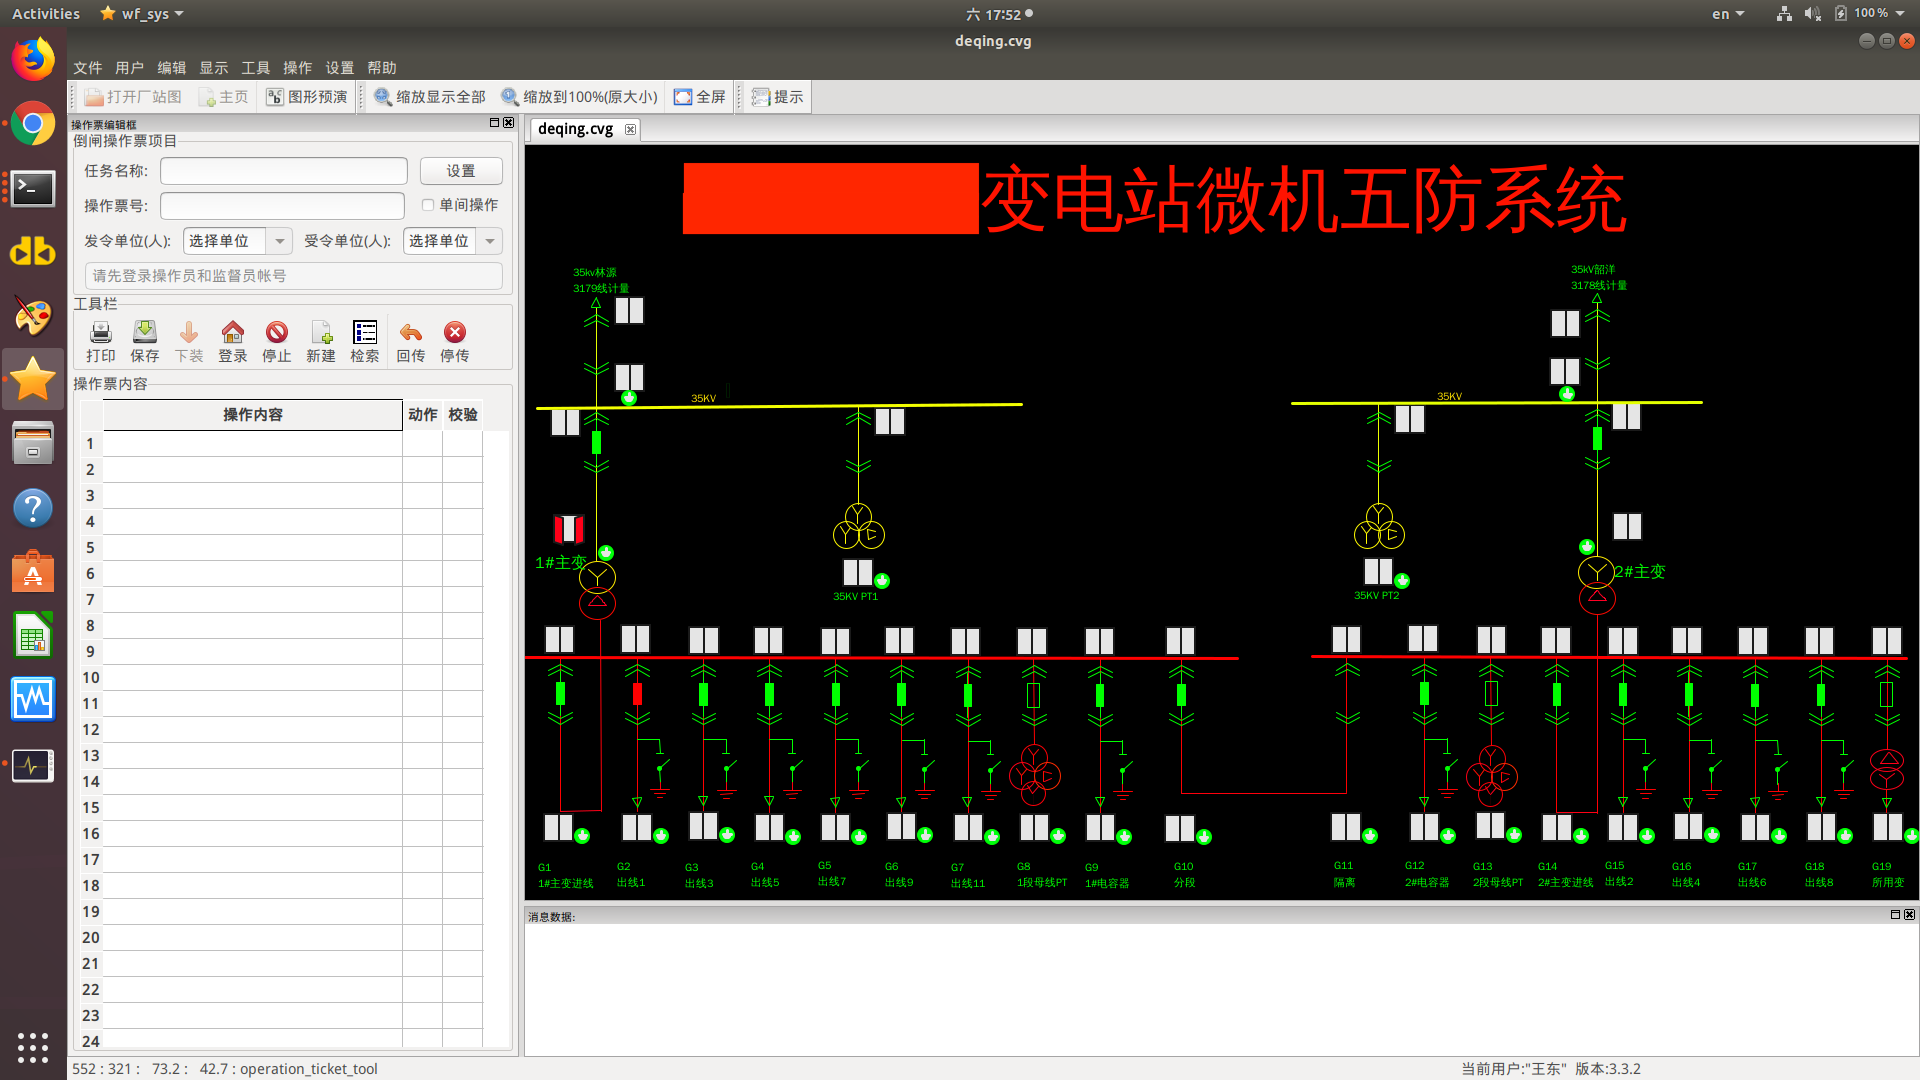The height and width of the screenshot is (1080, 1920).
Task: Select the deqing.cvg tab
Action: pyautogui.click(x=576, y=129)
